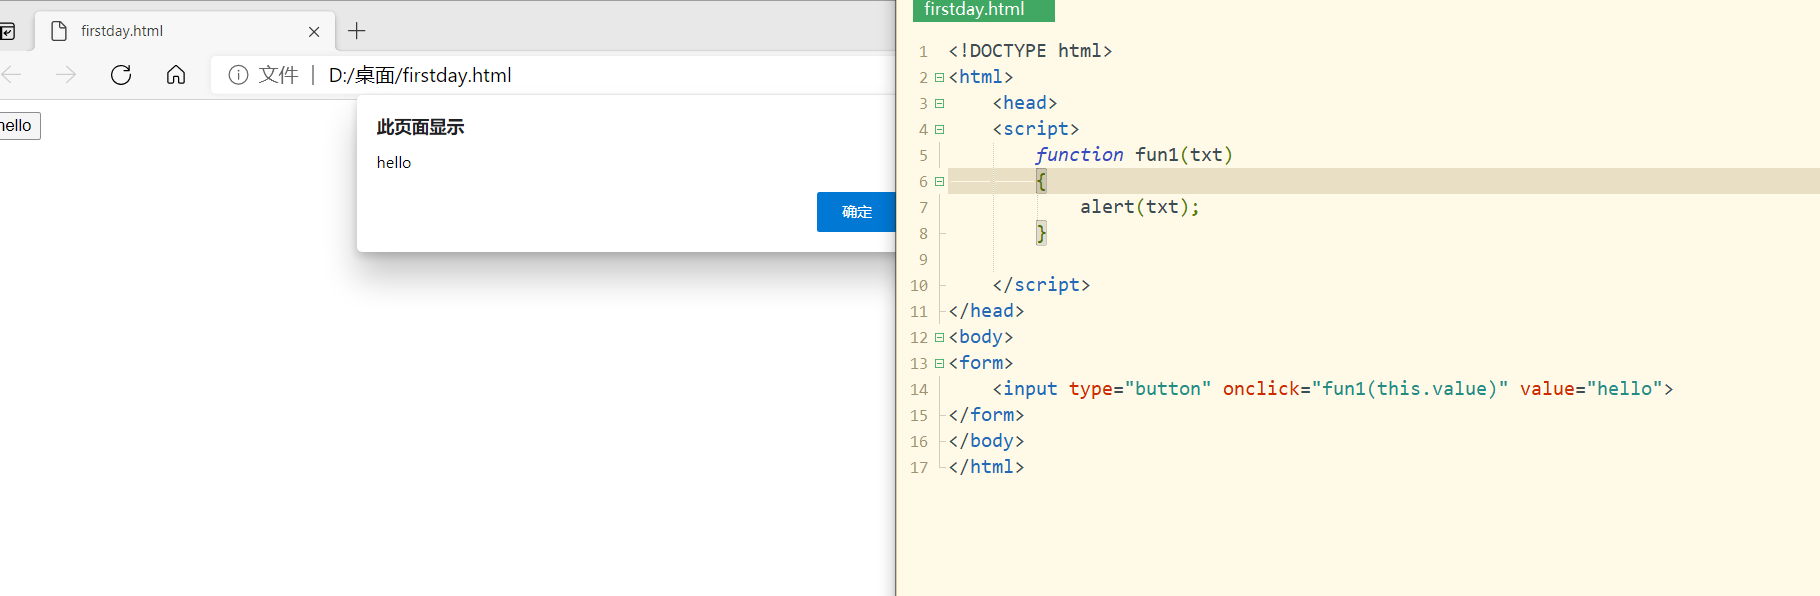Click the '</form>' tag on line 15
The image size is (1820, 596).
coord(986,415)
